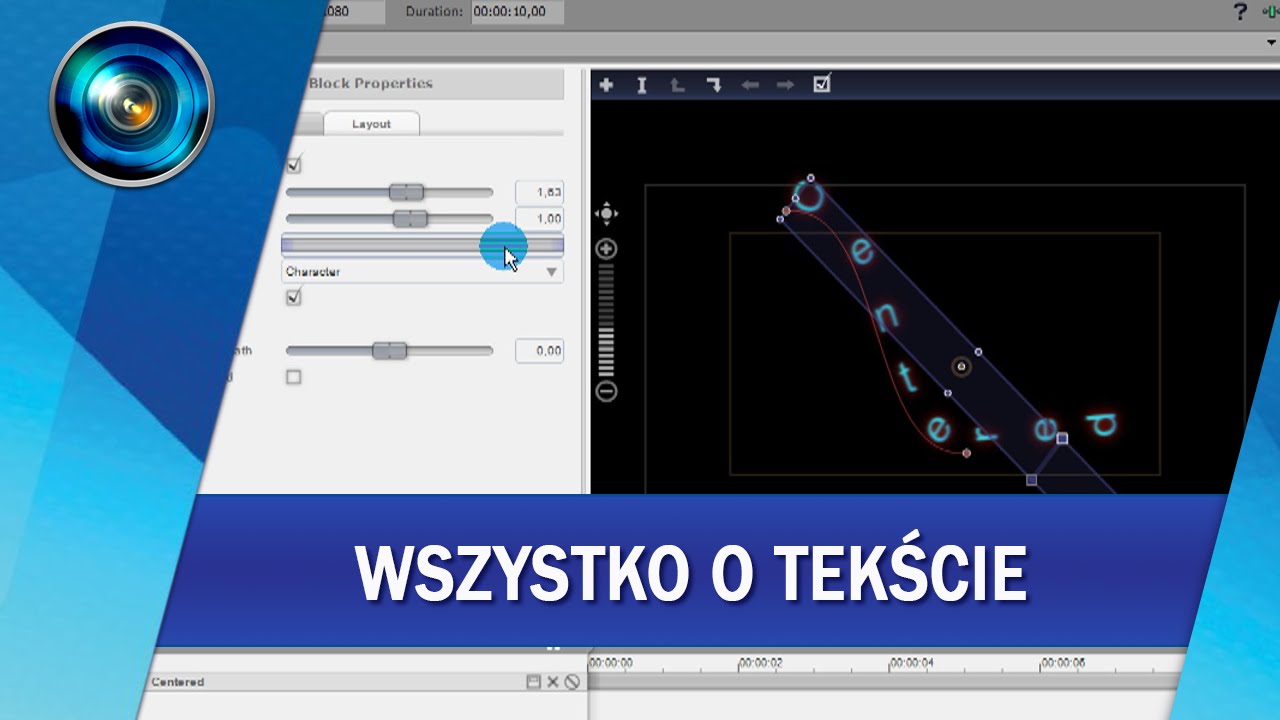Click the preview zoom level bar

[606, 320]
